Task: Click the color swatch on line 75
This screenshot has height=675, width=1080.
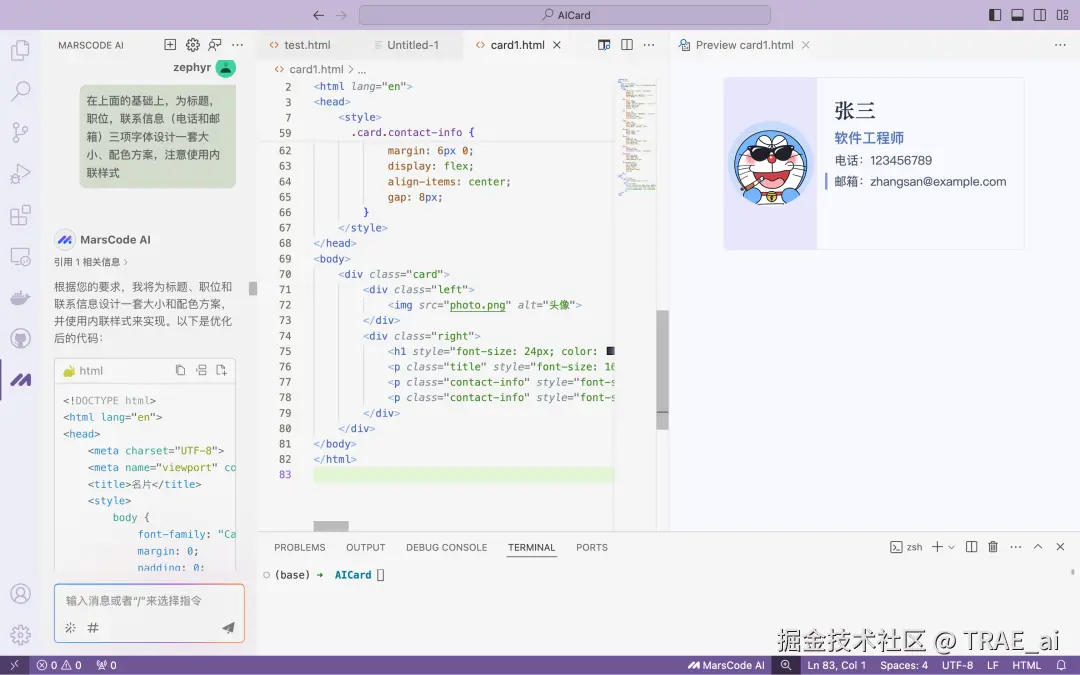Action: coord(610,351)
